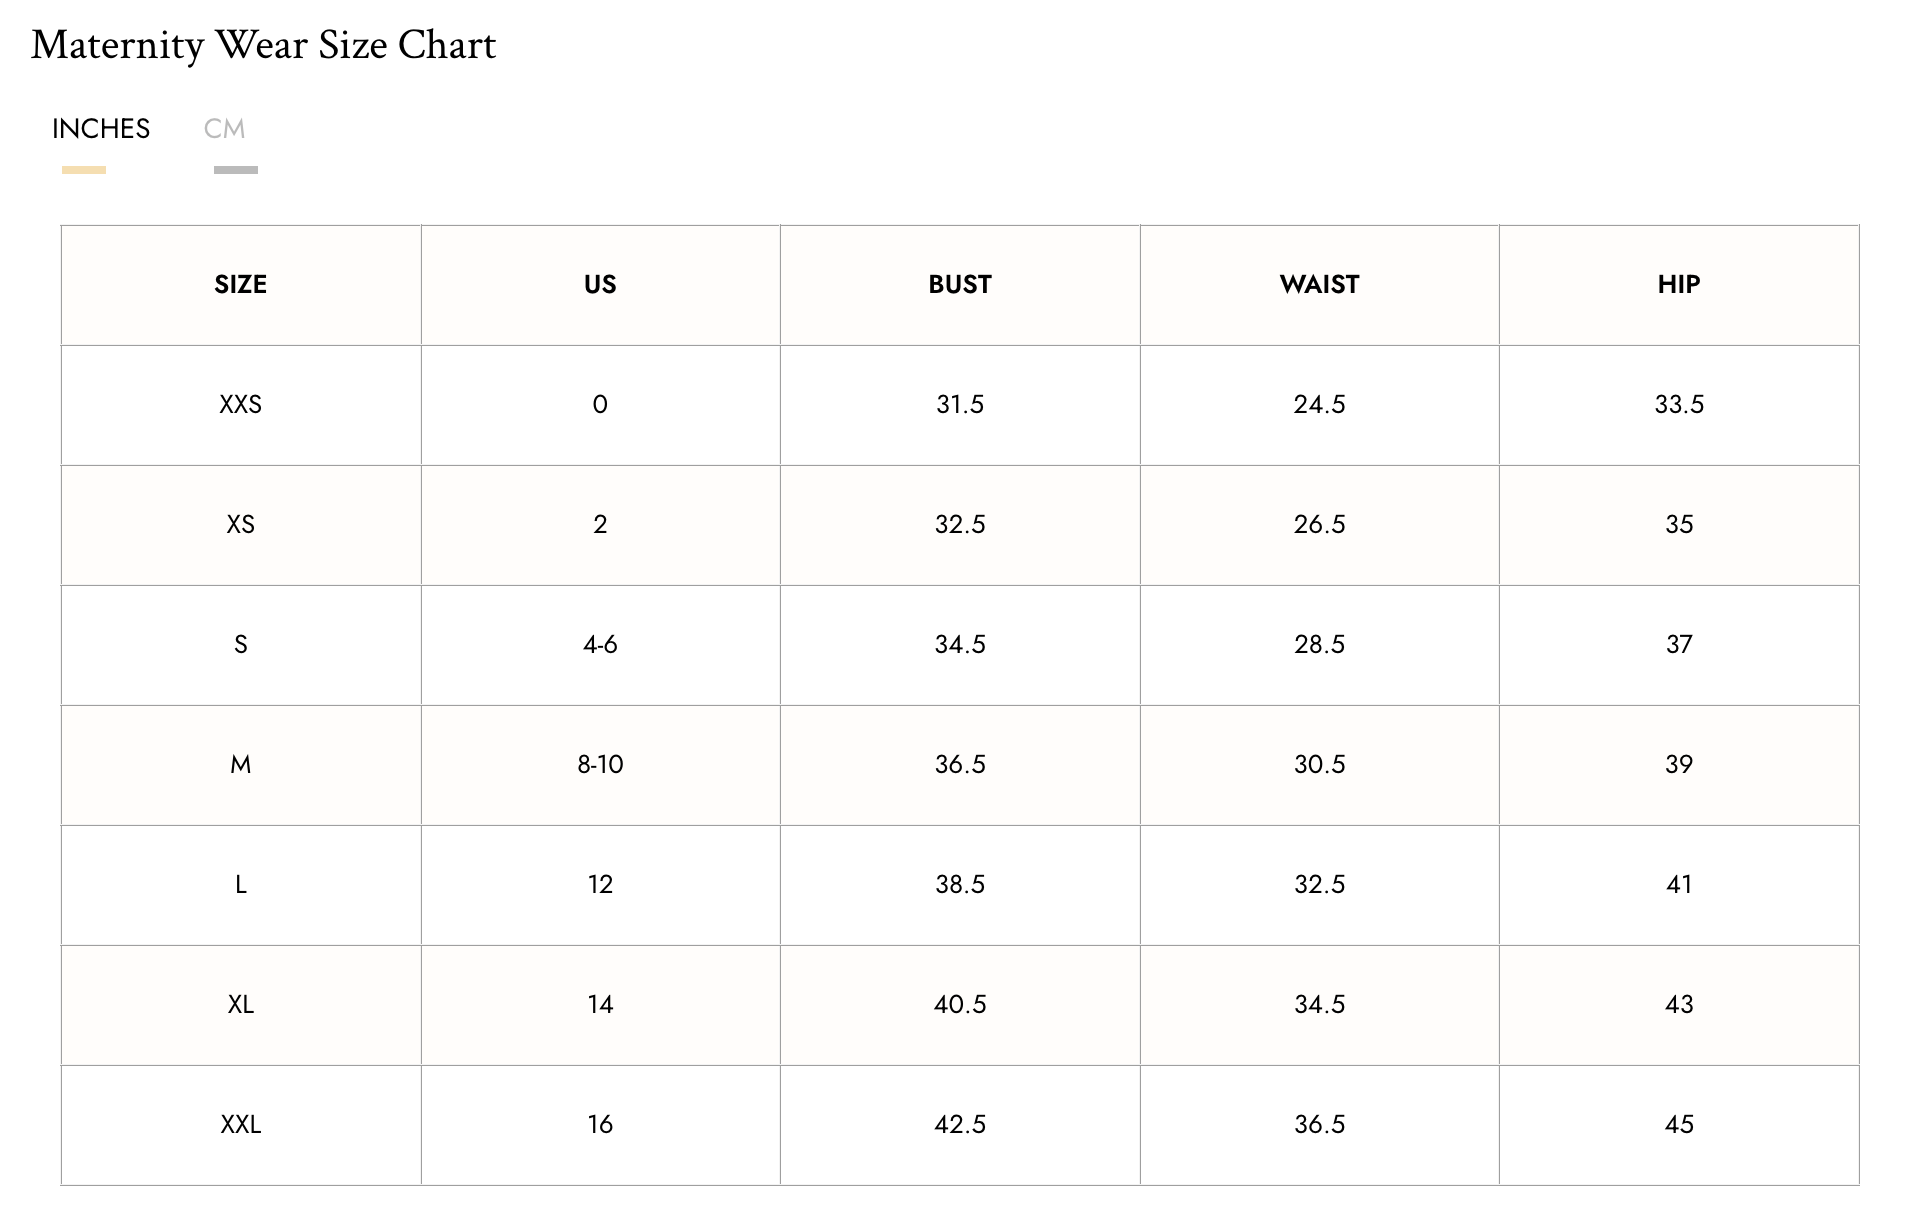Click the hip value 45 cell

click(1679, 1125)
